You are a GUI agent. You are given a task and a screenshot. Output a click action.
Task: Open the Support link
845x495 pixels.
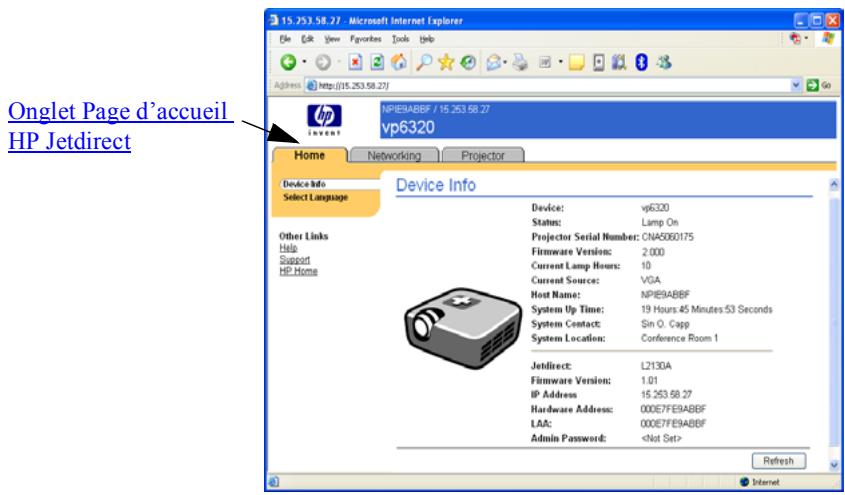294,260
